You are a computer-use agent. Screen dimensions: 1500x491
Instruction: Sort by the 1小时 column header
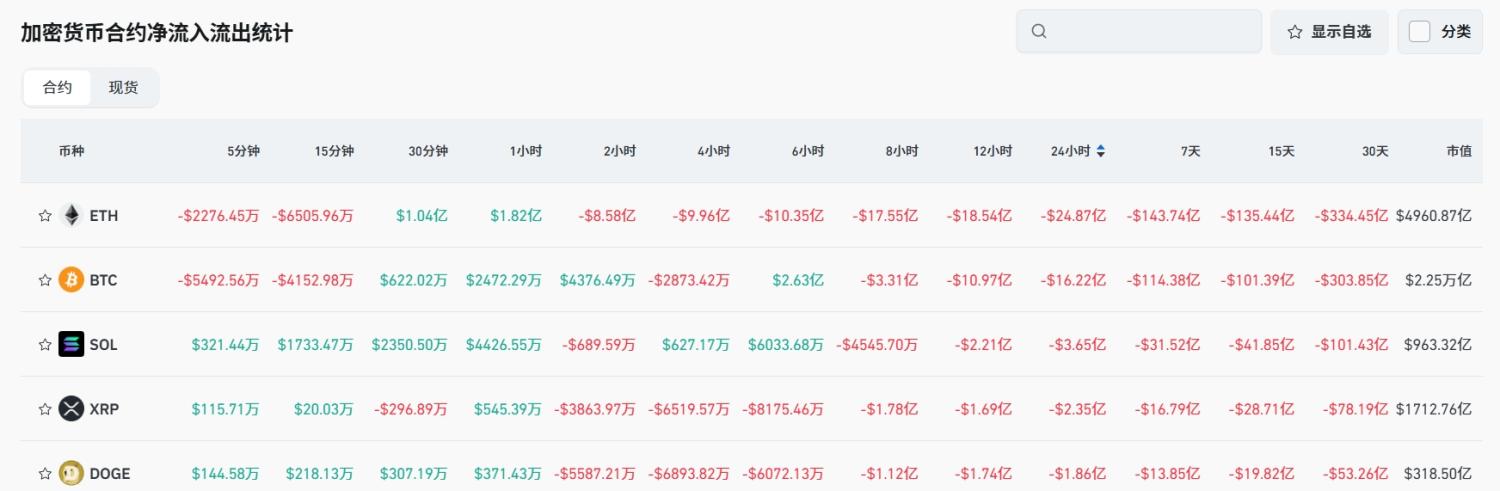point(525,151)
